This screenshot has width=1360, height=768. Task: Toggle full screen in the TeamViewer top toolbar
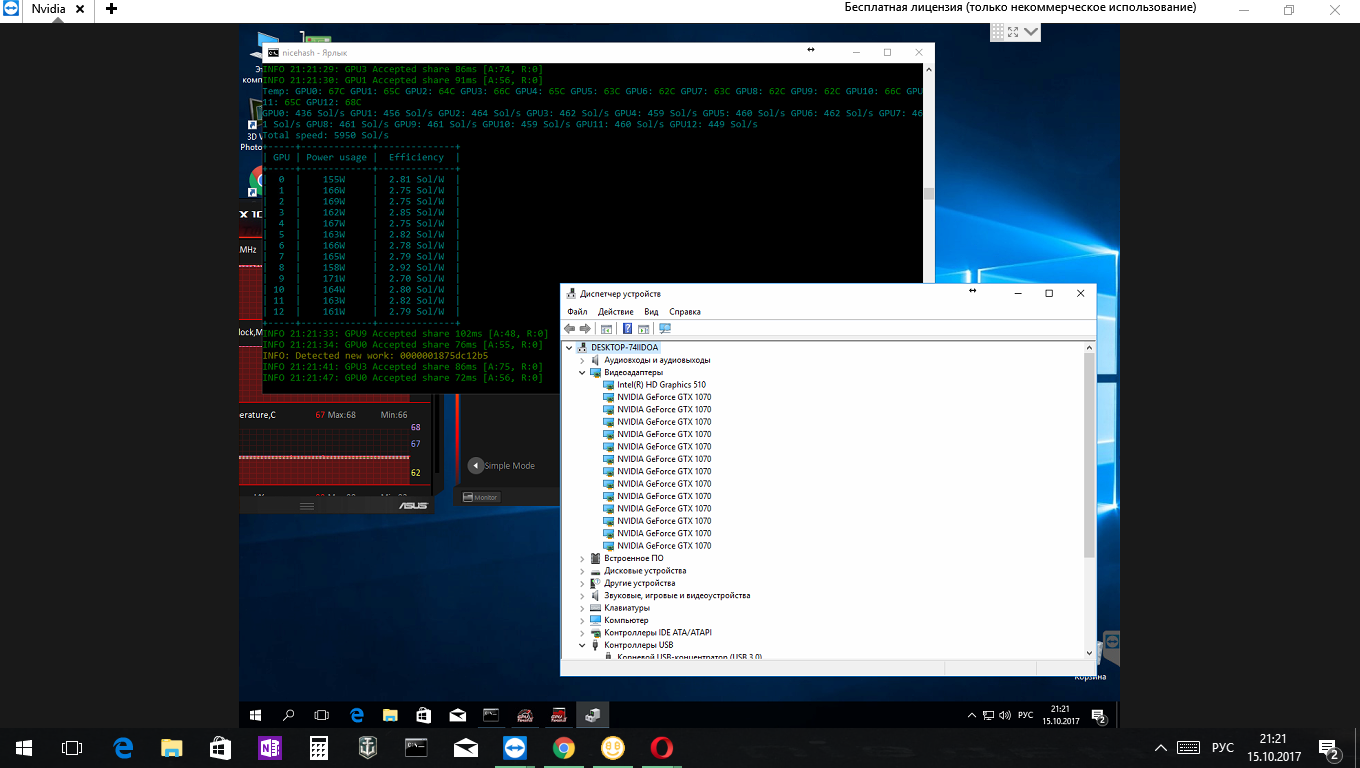pyautogui.click(x=1013, y=32)
